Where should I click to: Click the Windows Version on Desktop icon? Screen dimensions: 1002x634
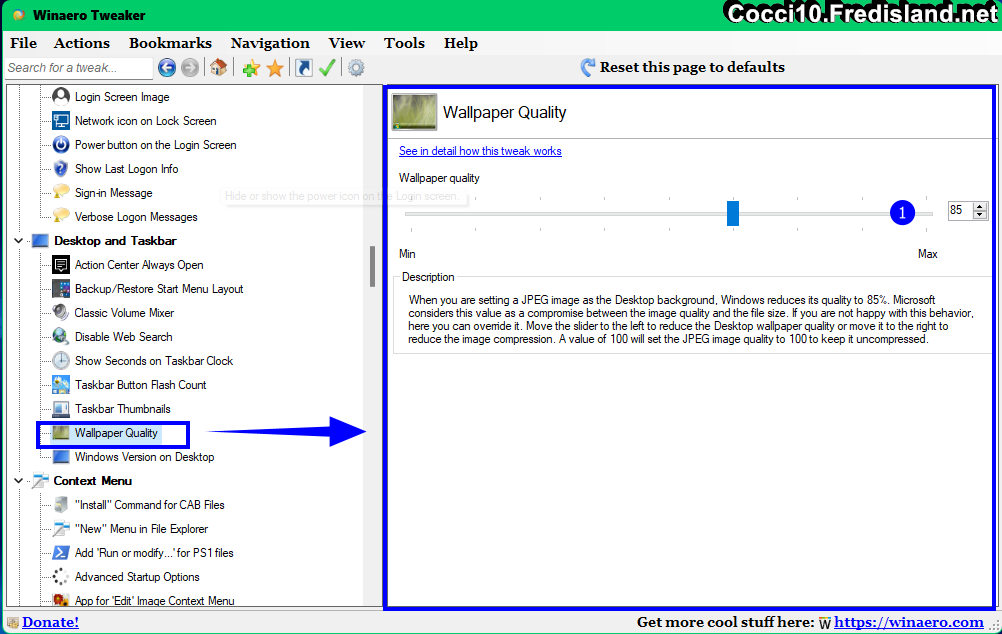[61, 457]
